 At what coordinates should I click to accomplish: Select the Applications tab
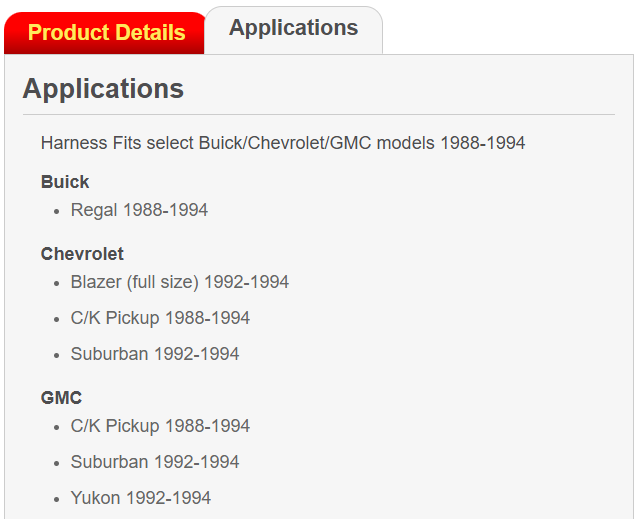294,30
